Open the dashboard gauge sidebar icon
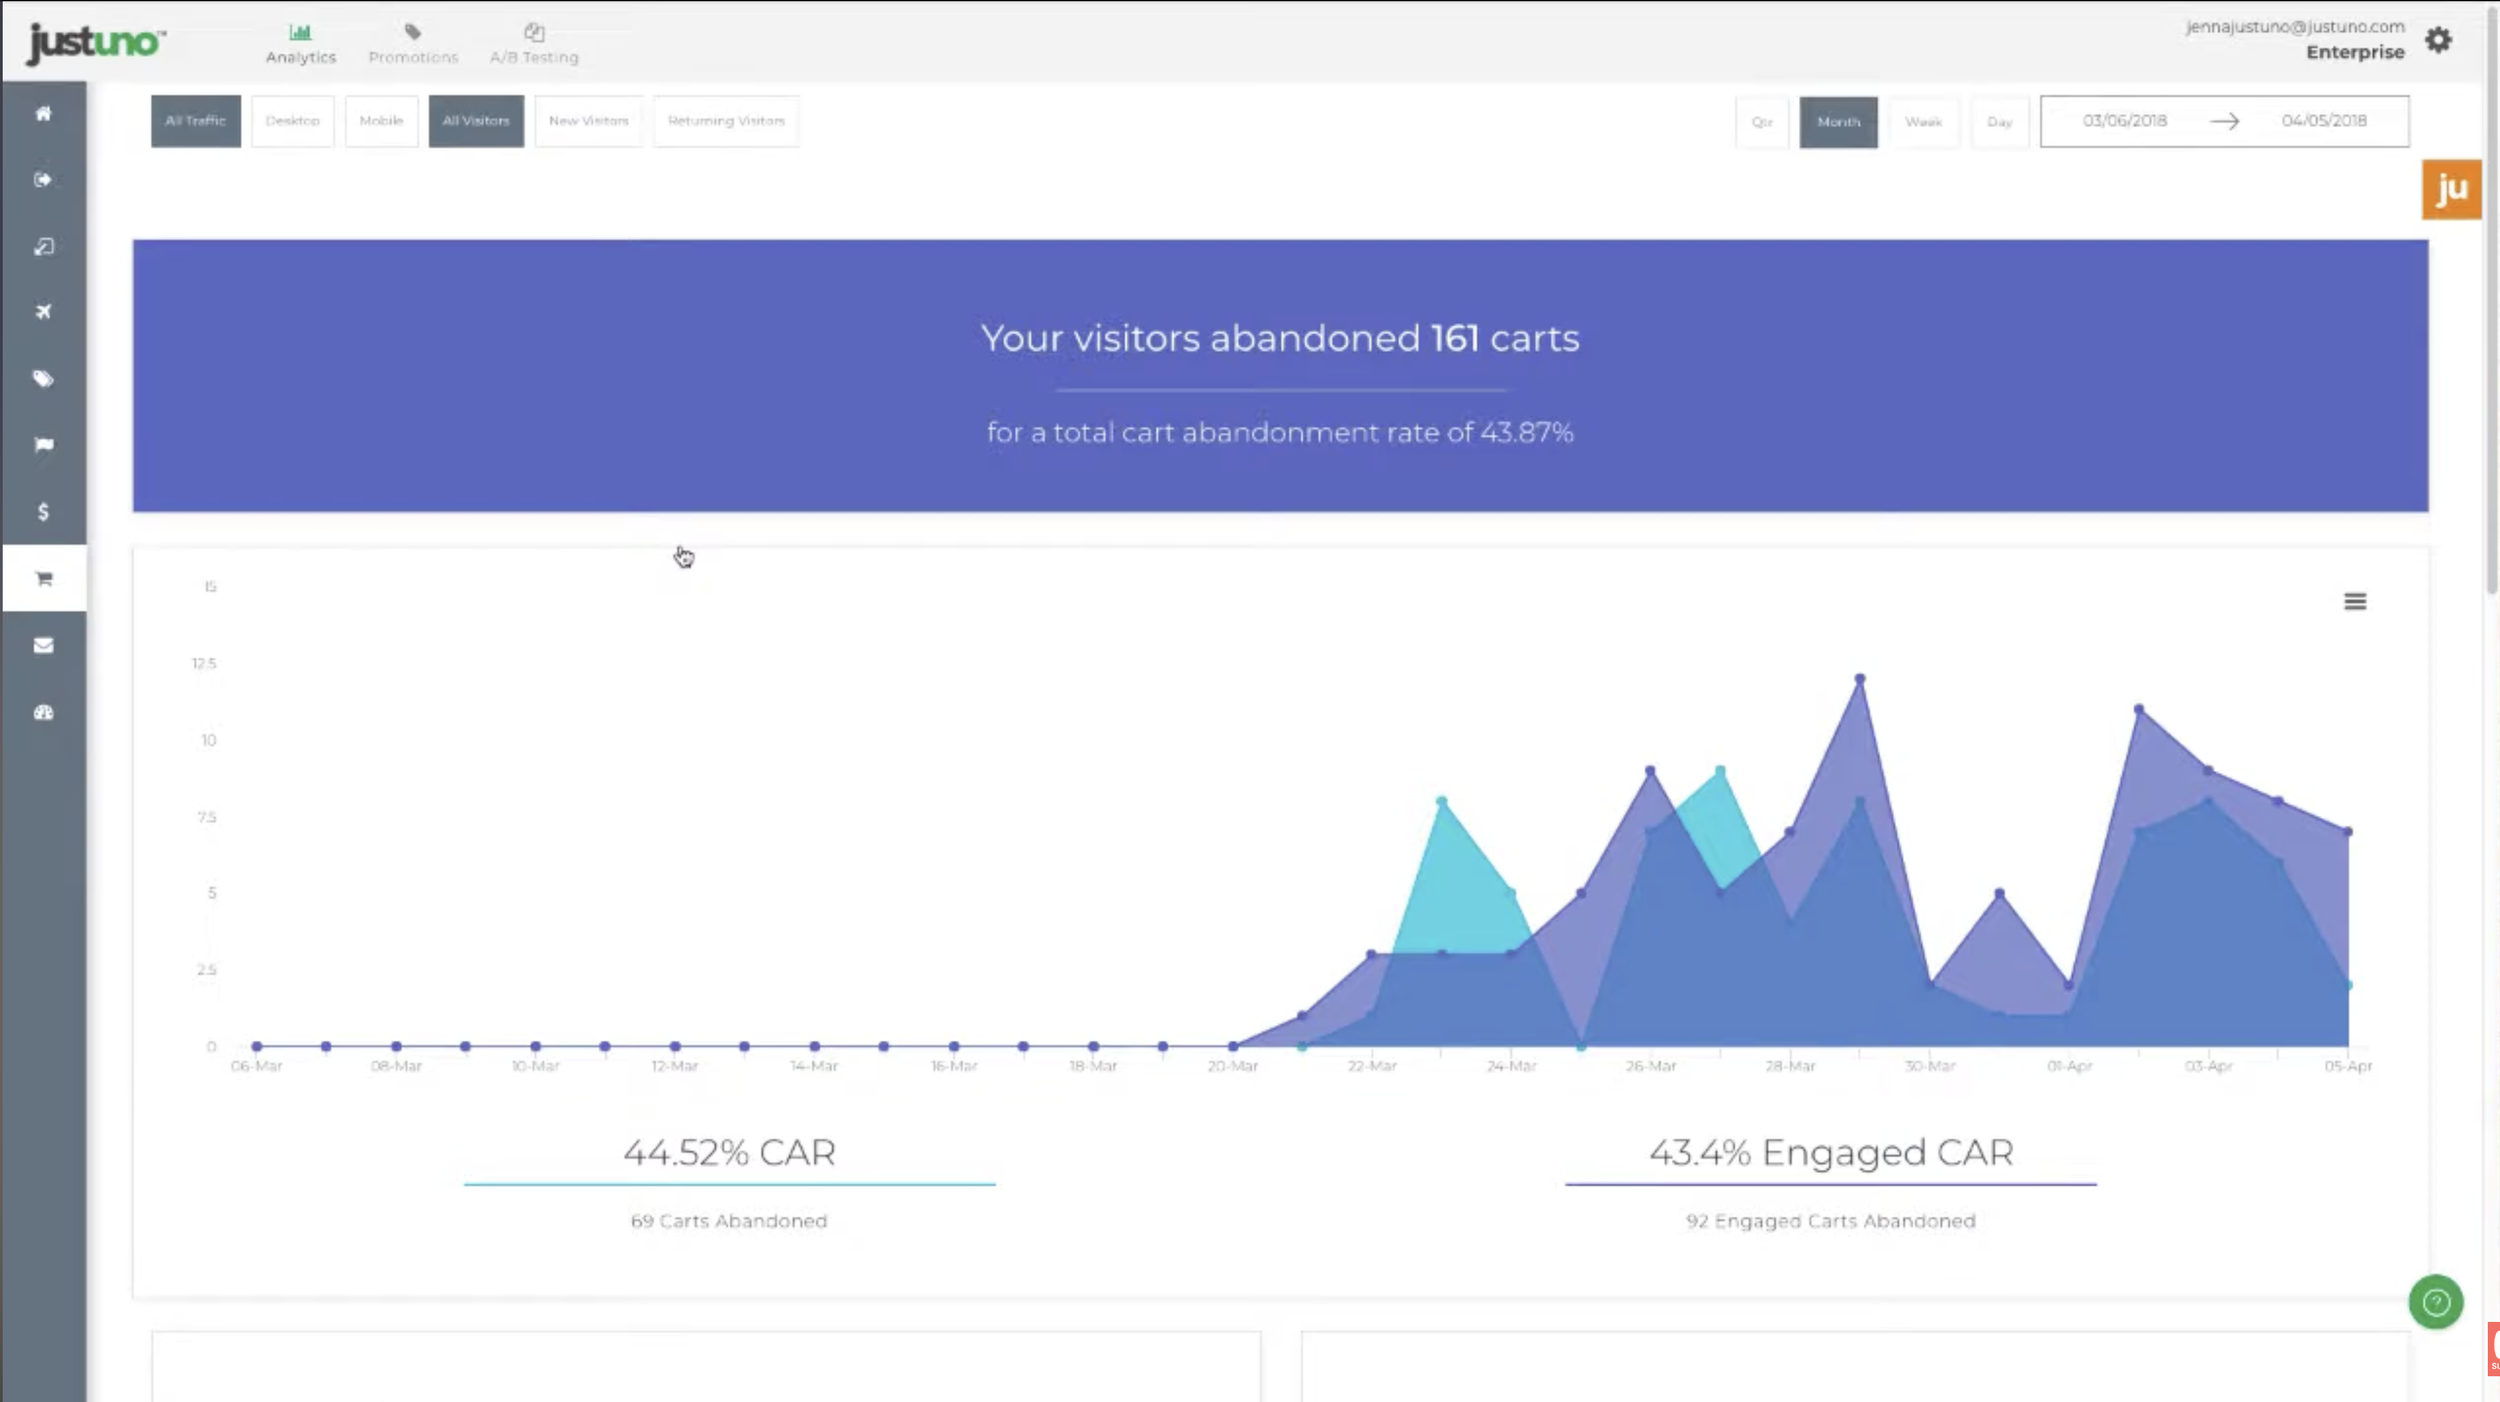This screenshot has height=1402, width=2500. coord(43,712)
